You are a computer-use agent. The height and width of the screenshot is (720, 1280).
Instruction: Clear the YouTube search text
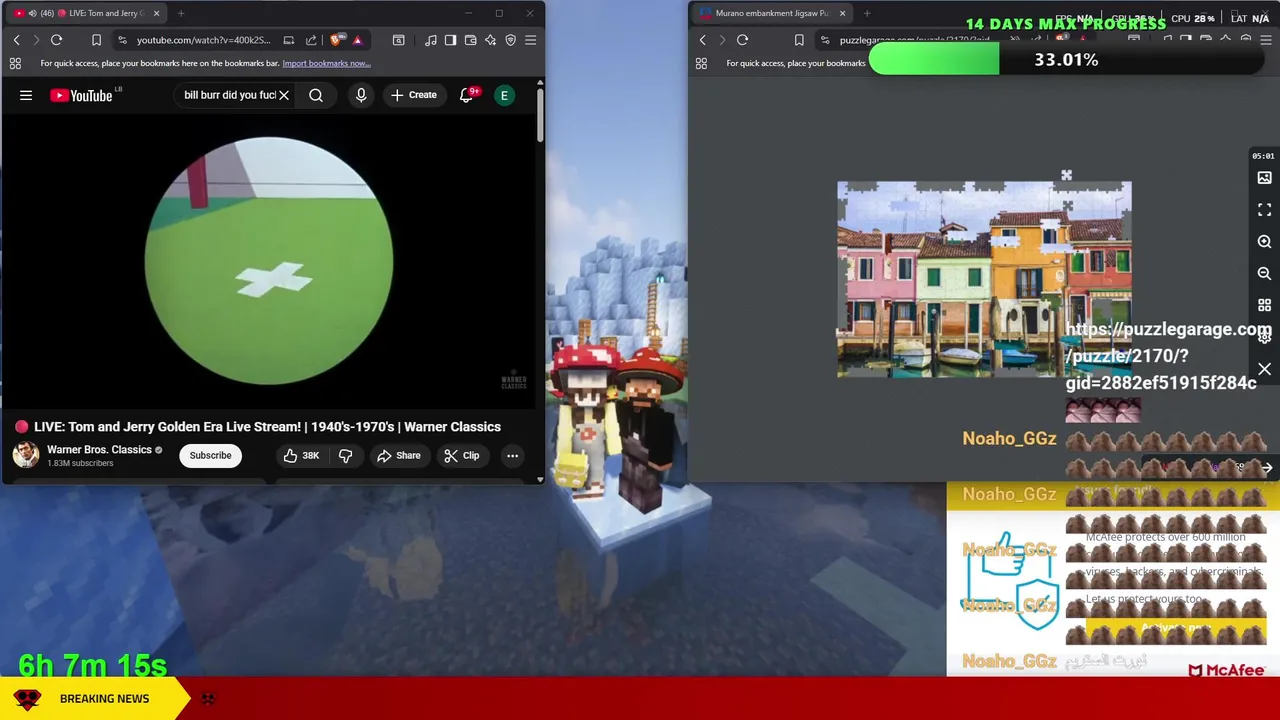[284, 95]
